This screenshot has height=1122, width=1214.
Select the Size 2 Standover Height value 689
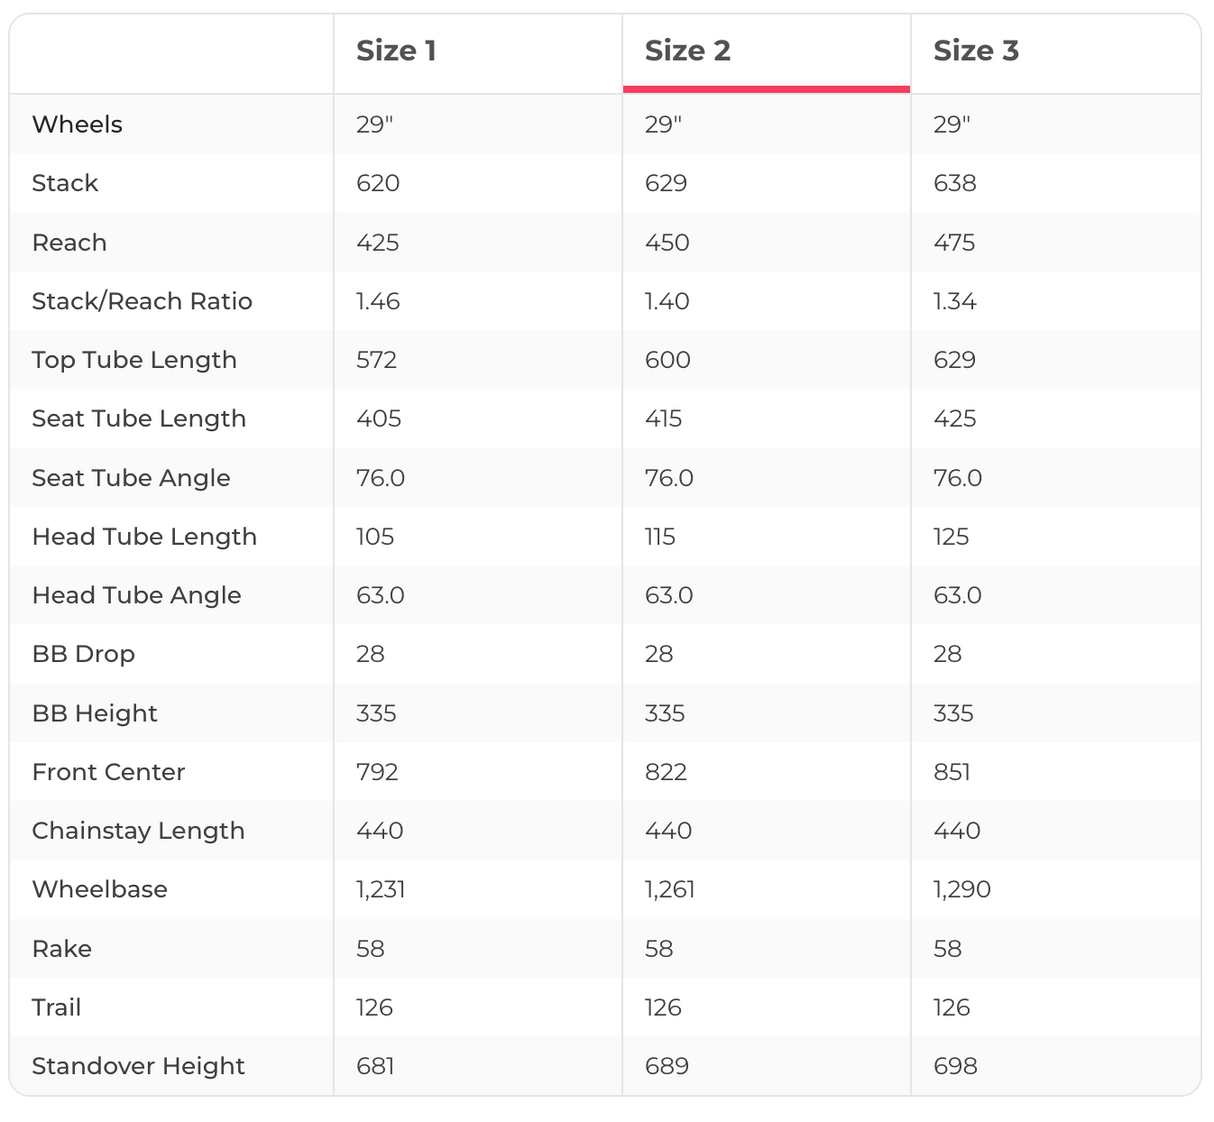point(666,1066)
